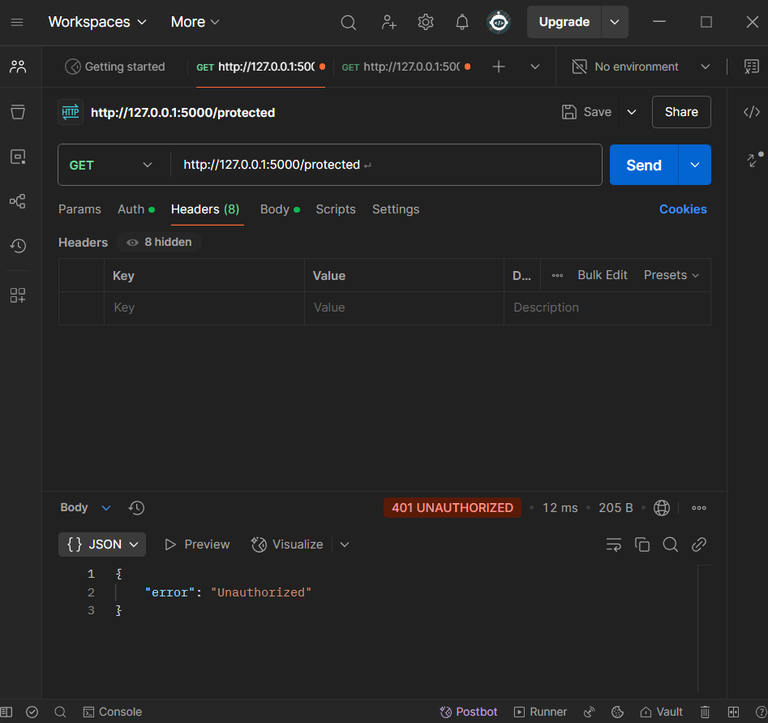Open the Collections sidebar icon
Viewport: 768px width, 723px height.
point(18,112)
